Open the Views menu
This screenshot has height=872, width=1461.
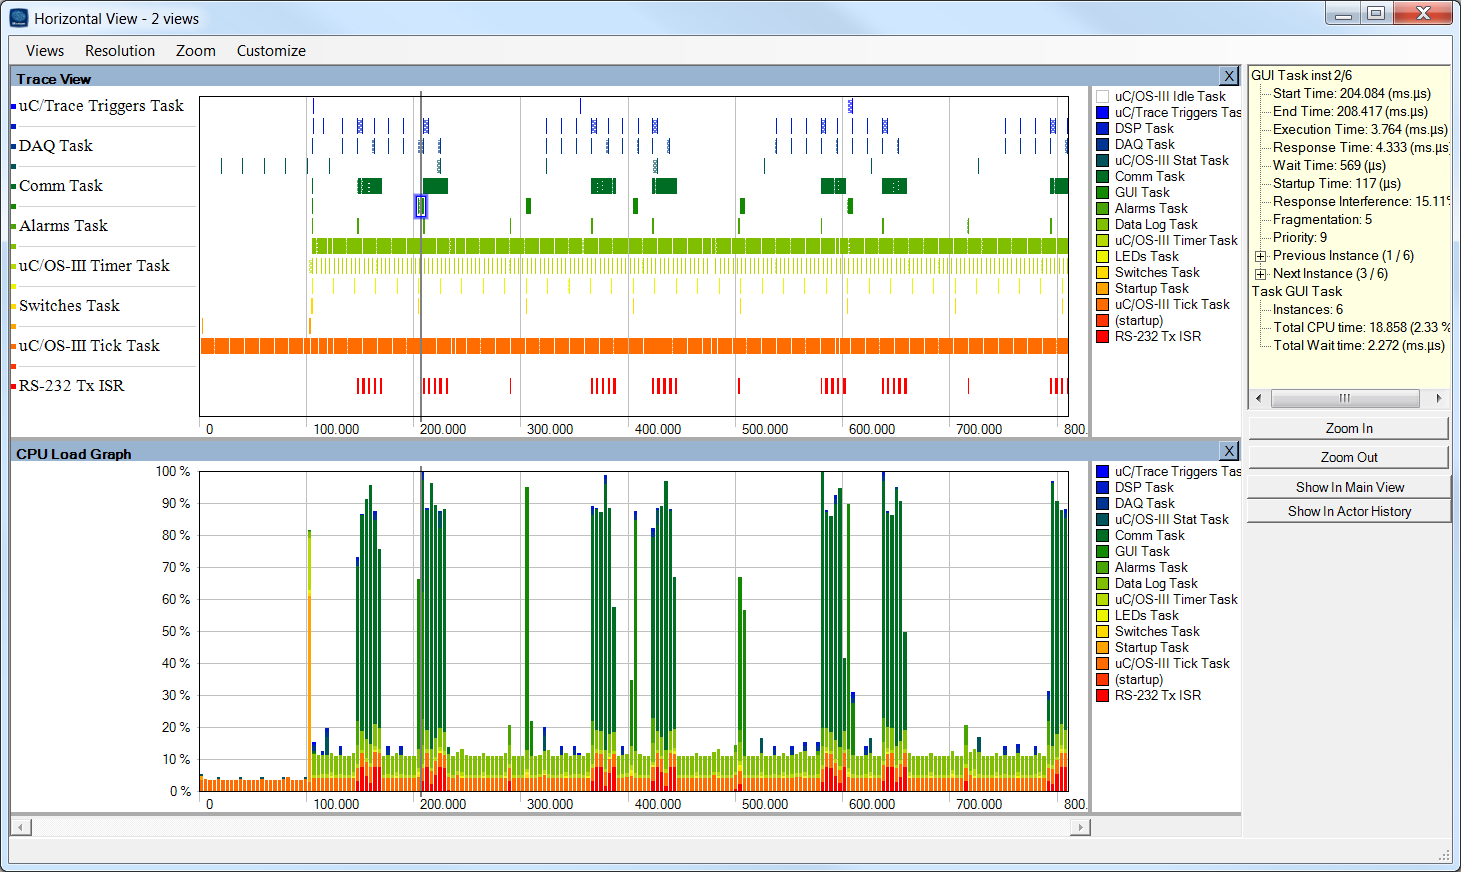[45, 51]
